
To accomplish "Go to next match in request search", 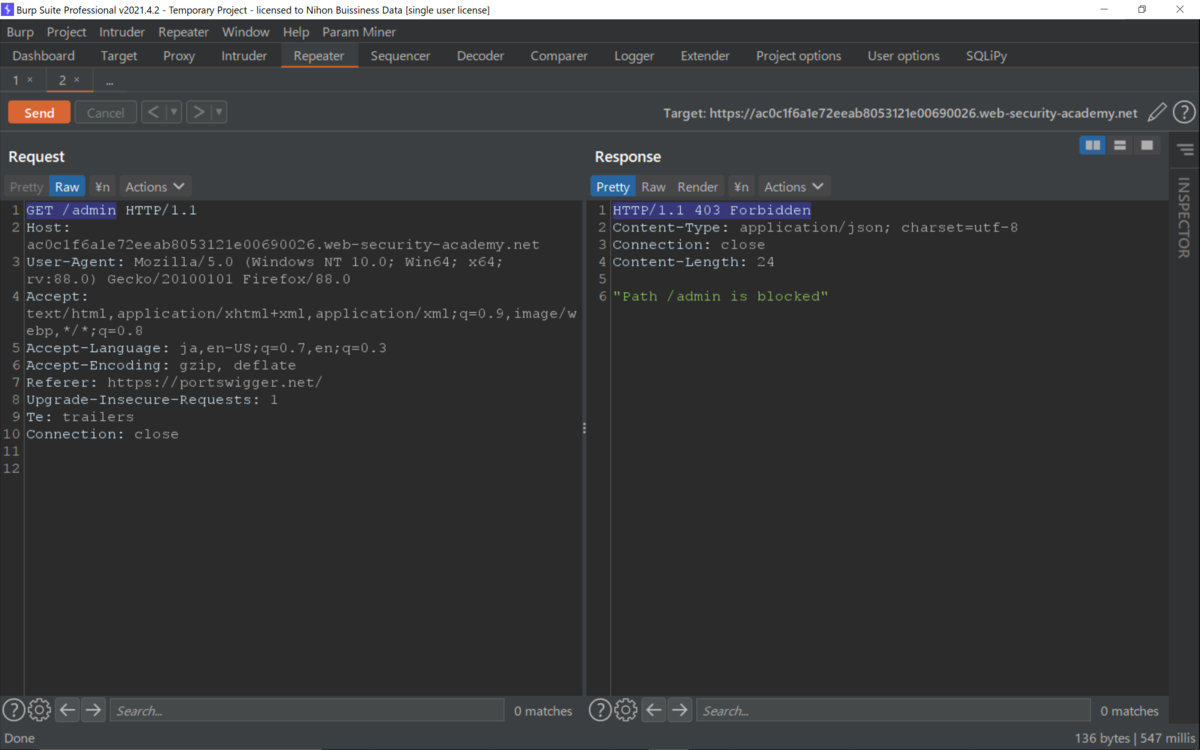I will (93, 710).
